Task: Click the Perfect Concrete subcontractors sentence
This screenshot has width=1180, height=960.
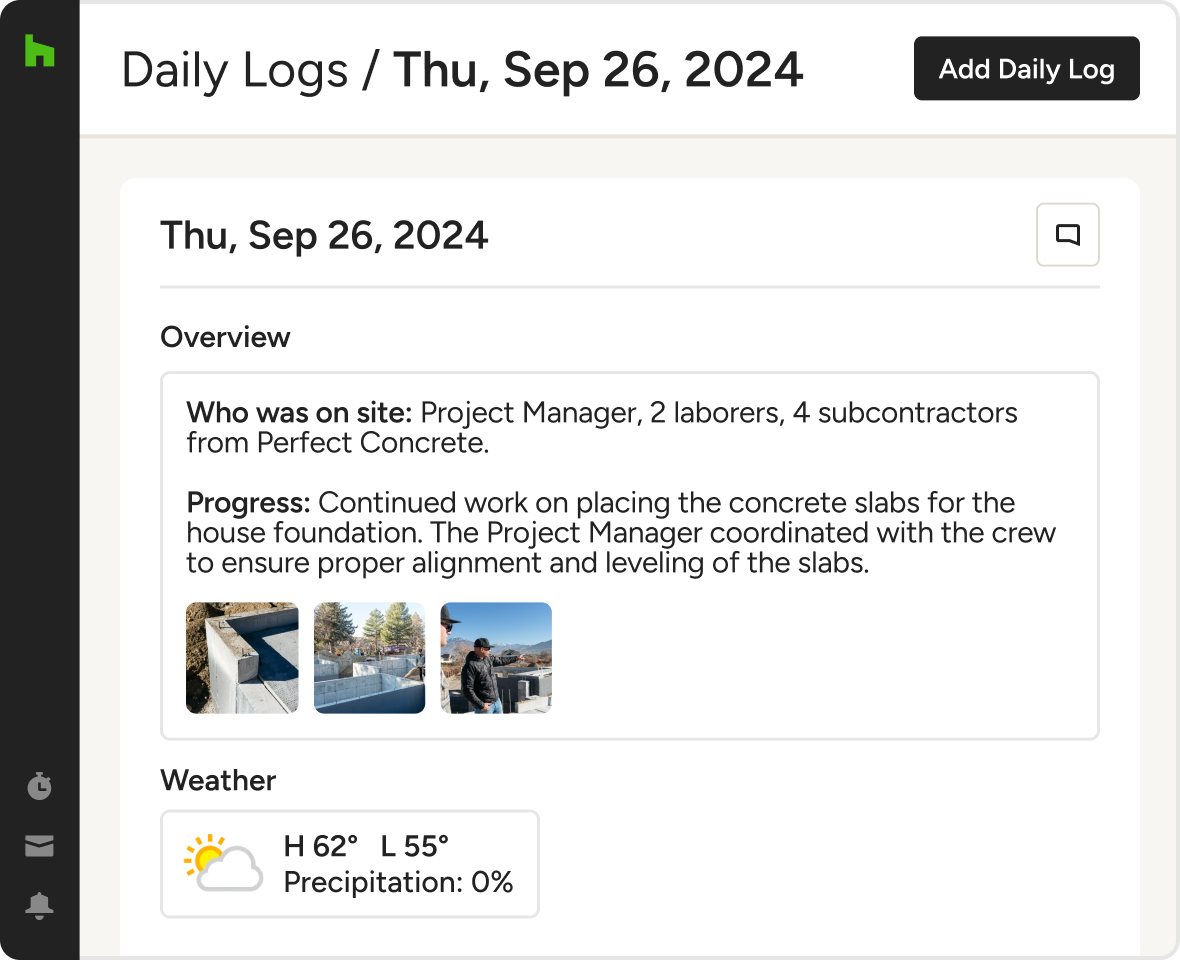Action: (x=600, y=427)
